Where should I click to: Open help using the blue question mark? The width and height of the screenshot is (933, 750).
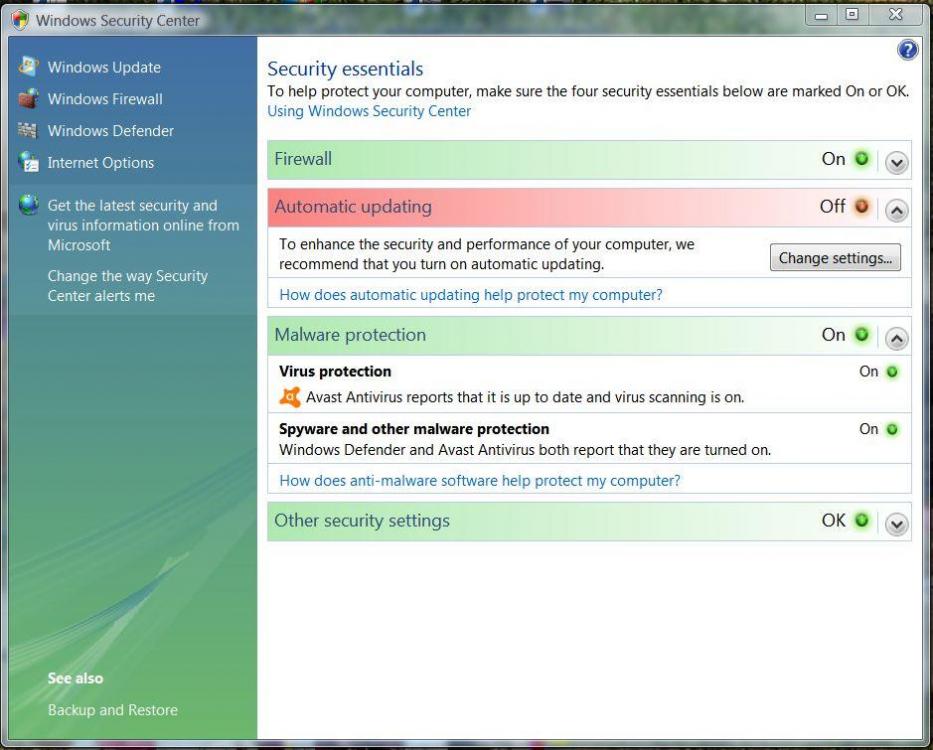[x=907, y=50]
